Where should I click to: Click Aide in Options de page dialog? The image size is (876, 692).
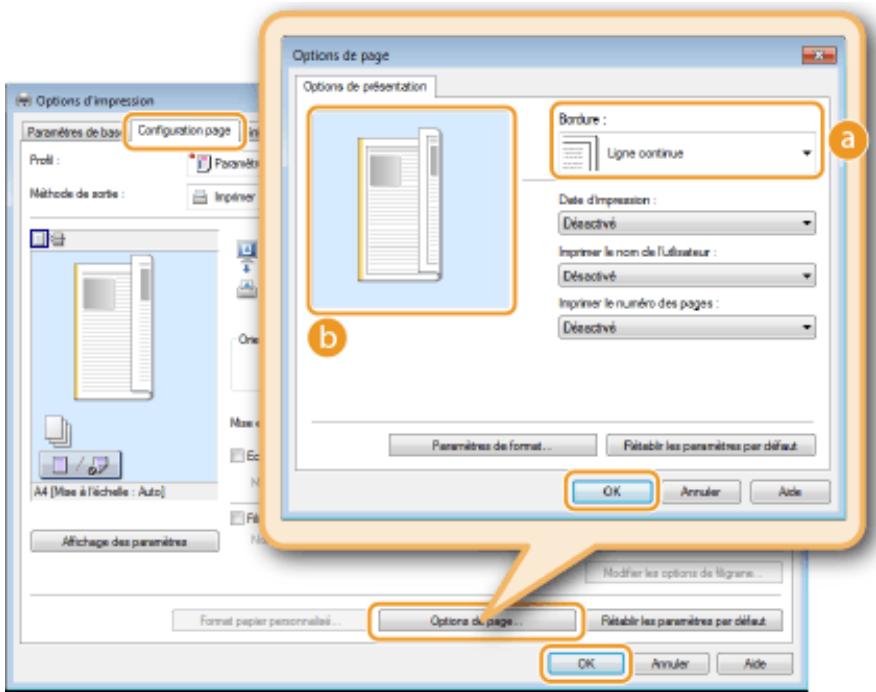(x=790, y=491)
